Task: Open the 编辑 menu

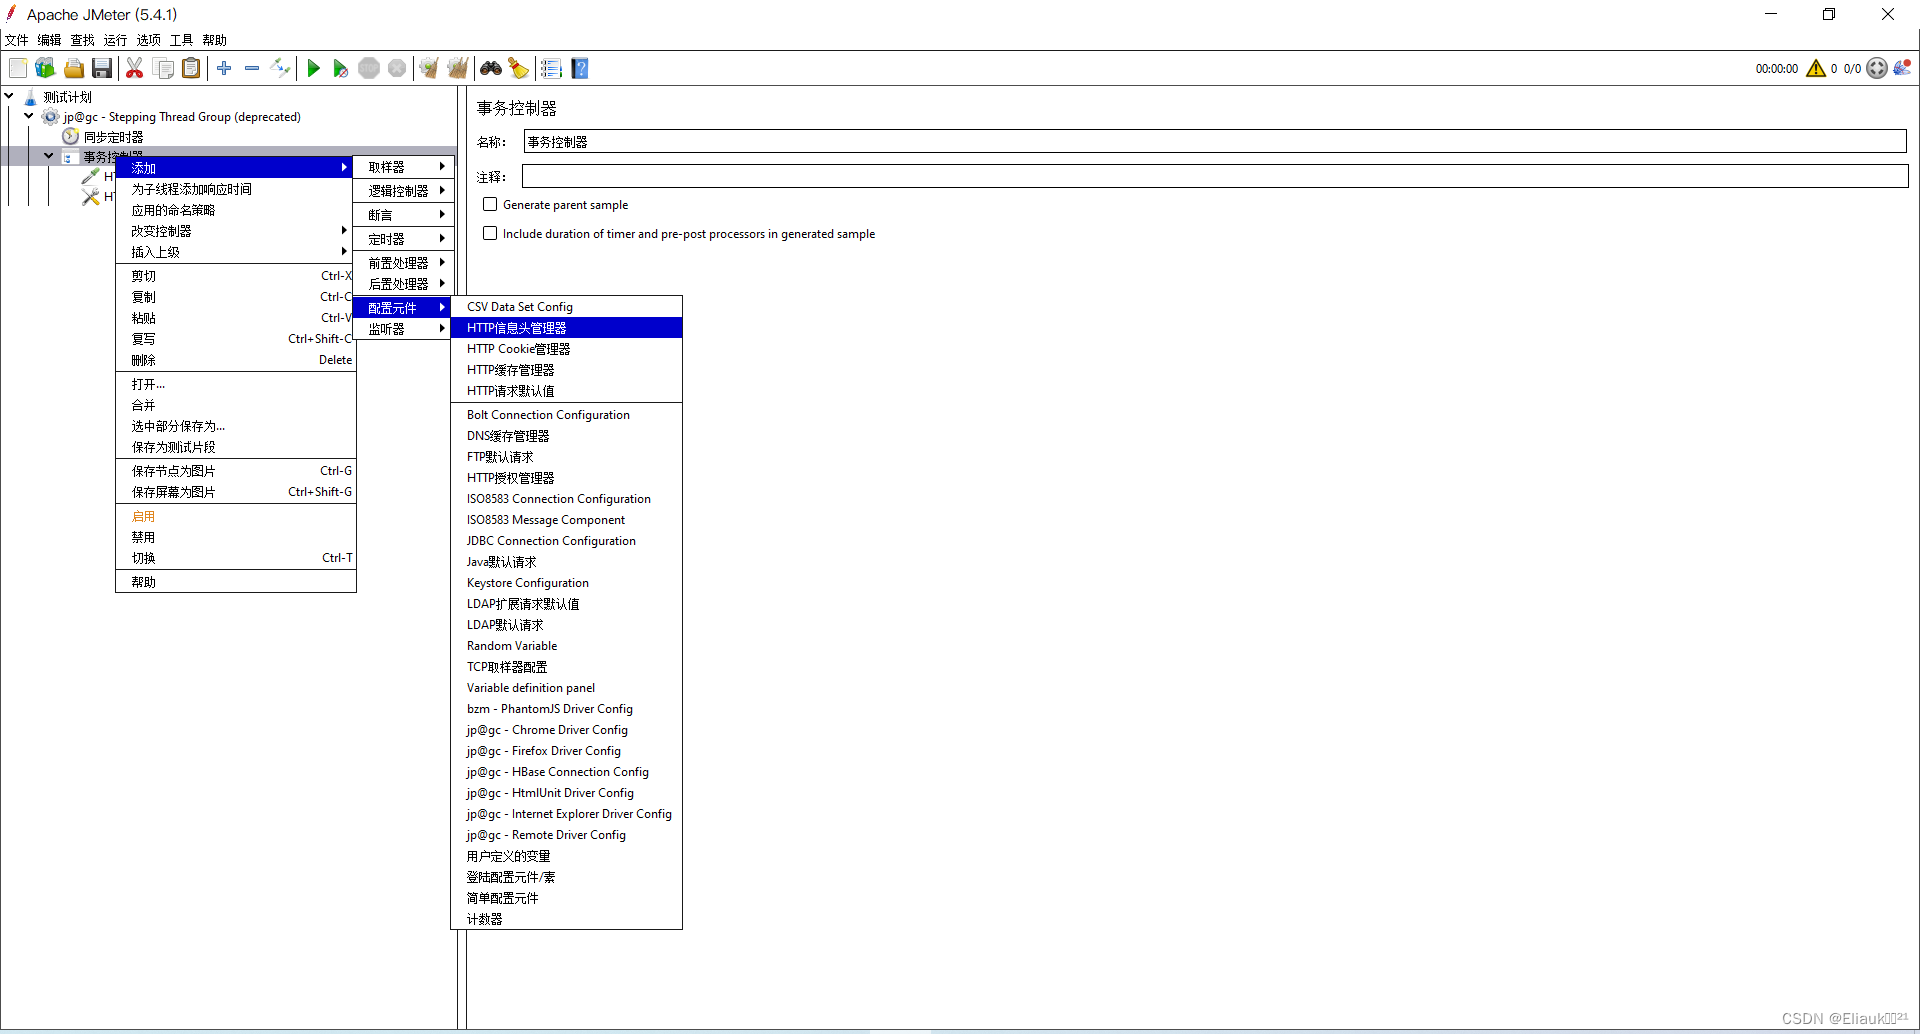Action: point(50,40)
